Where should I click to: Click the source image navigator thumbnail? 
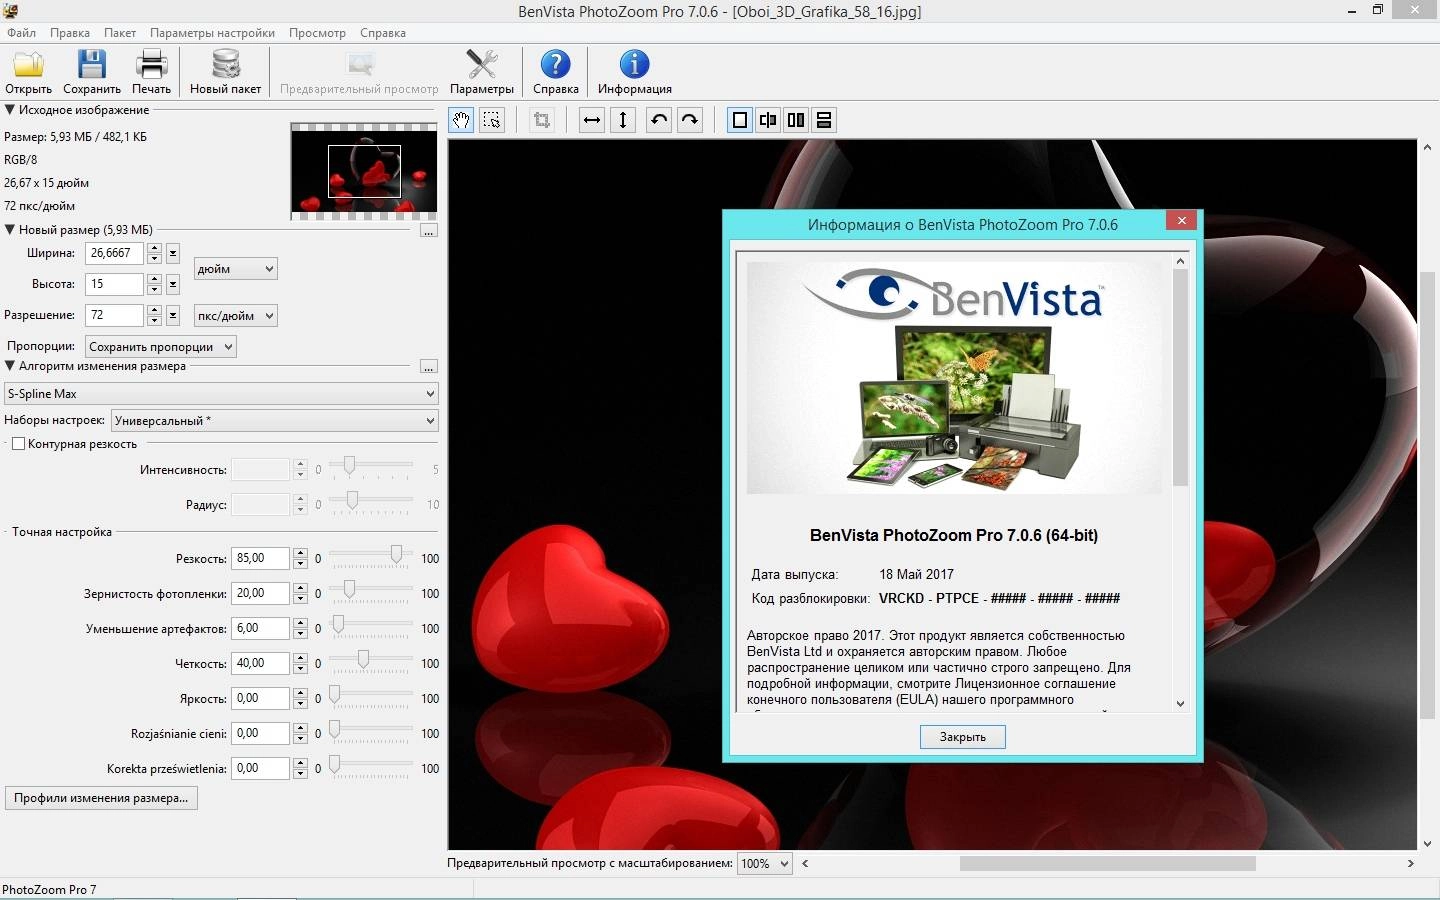(x=364, y=171)
